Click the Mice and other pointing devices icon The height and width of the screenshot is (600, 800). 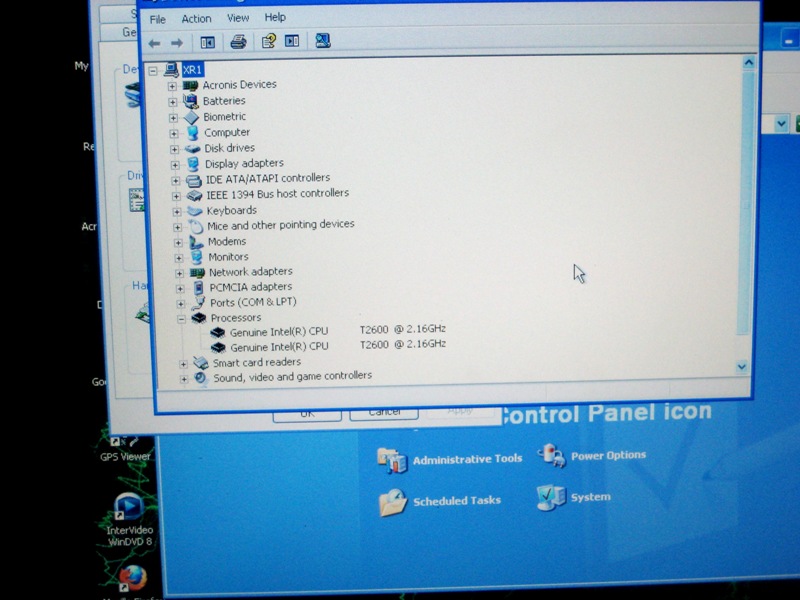(196, 226)
